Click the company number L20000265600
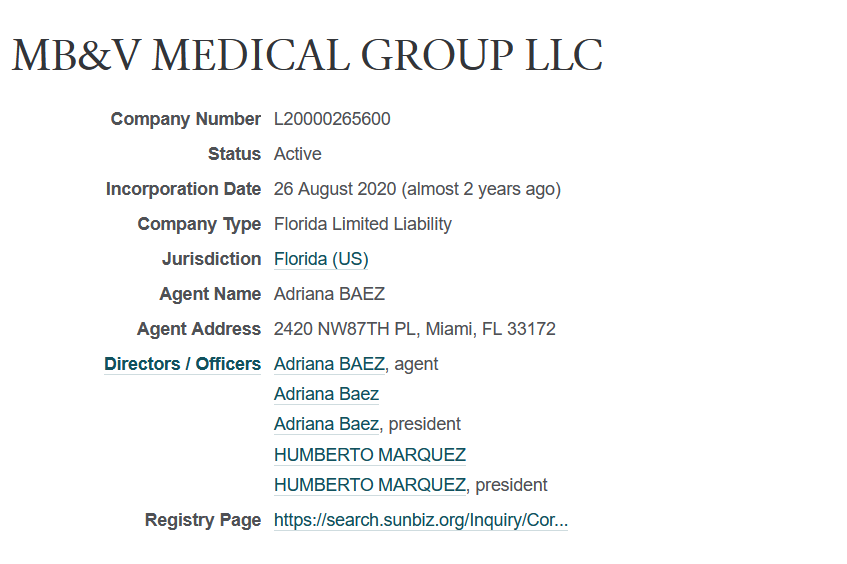 coord(332,119)
